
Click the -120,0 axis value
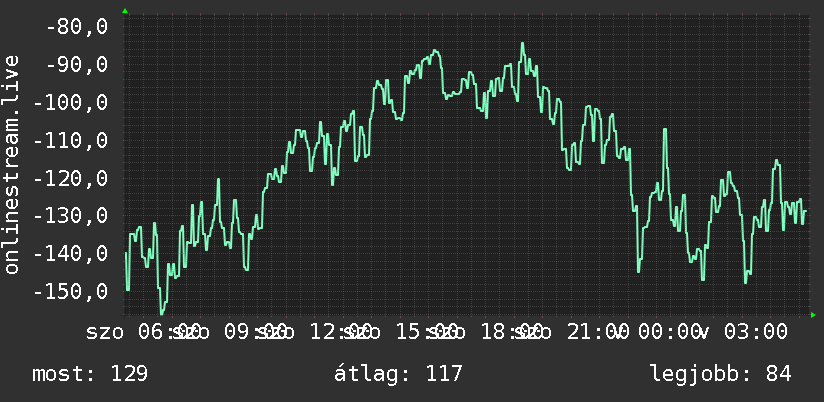pos(70,178)
